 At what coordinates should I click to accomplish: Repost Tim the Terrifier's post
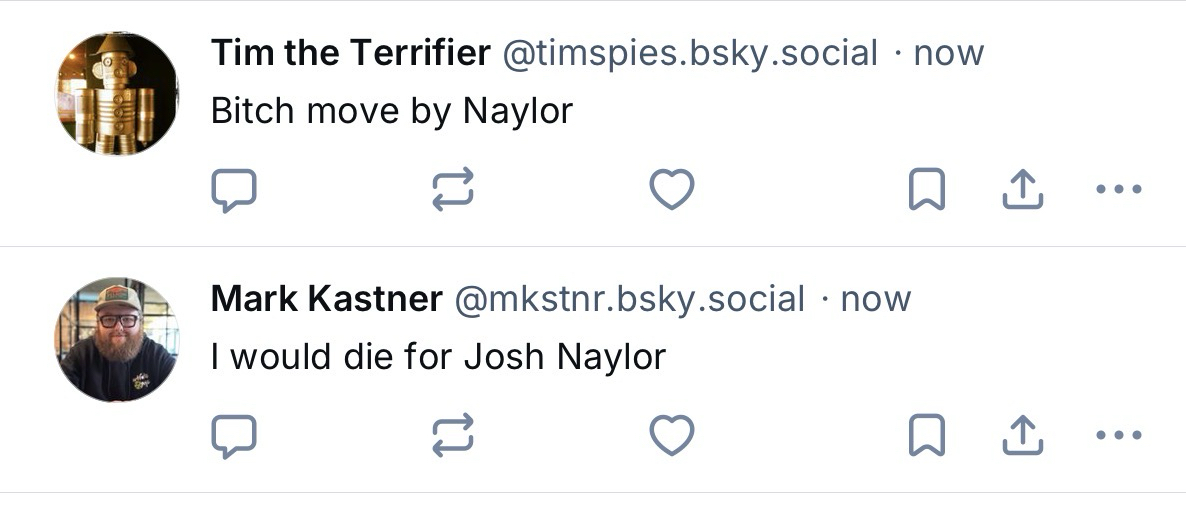pos(452,189)
